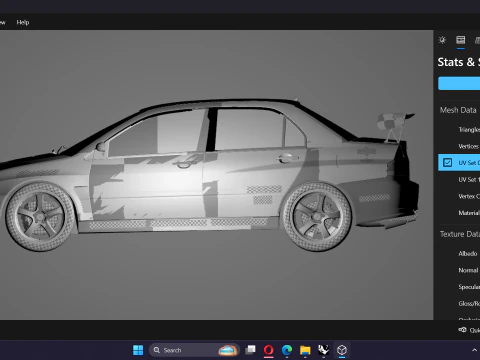The height and width of the screenshot is (360, 480).
Task: Open the Windows Start menu
Action: point(138,350)
